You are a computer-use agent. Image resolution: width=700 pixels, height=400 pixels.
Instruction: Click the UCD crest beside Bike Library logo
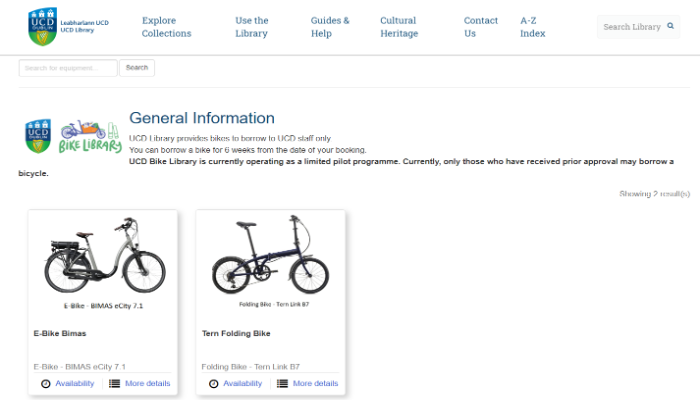38,136
